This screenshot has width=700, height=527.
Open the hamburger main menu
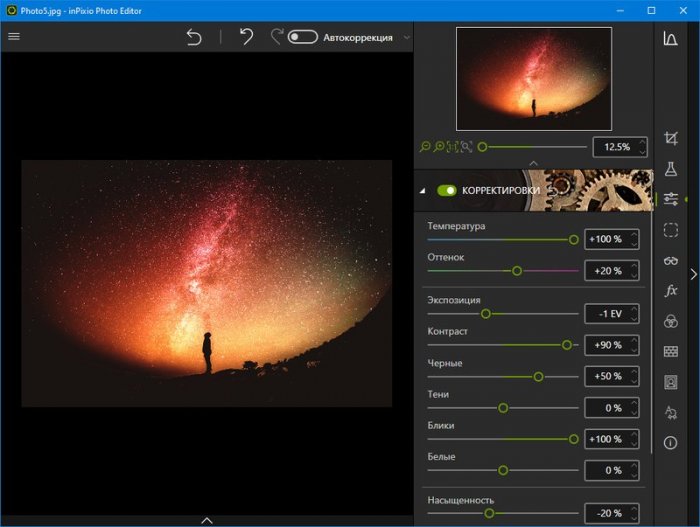click(x=14, y=36)
